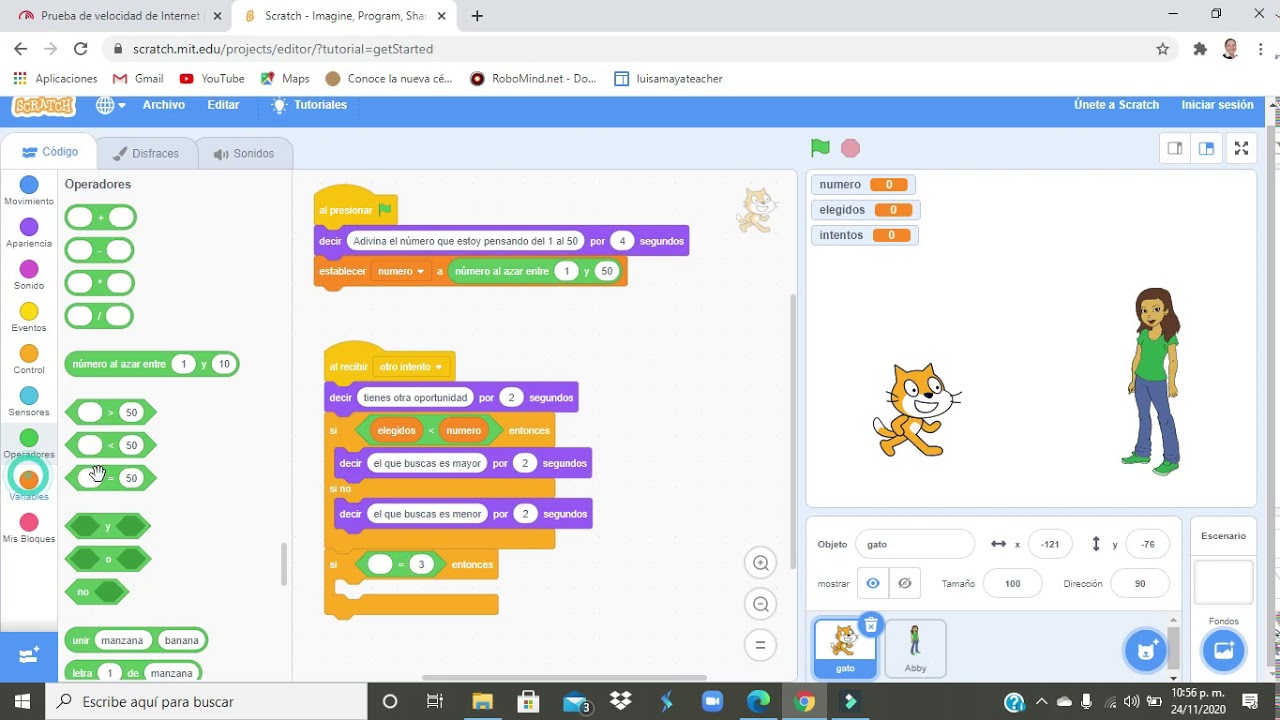Open the Archivo menu
Screen dimensions: 1280x720
pos(164,105)
